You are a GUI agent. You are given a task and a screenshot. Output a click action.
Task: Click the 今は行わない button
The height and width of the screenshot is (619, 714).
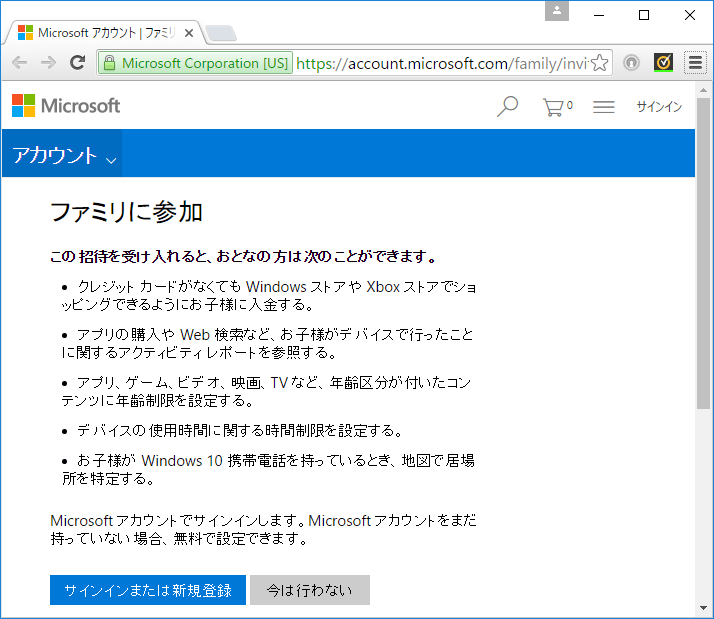click(310, 590)
